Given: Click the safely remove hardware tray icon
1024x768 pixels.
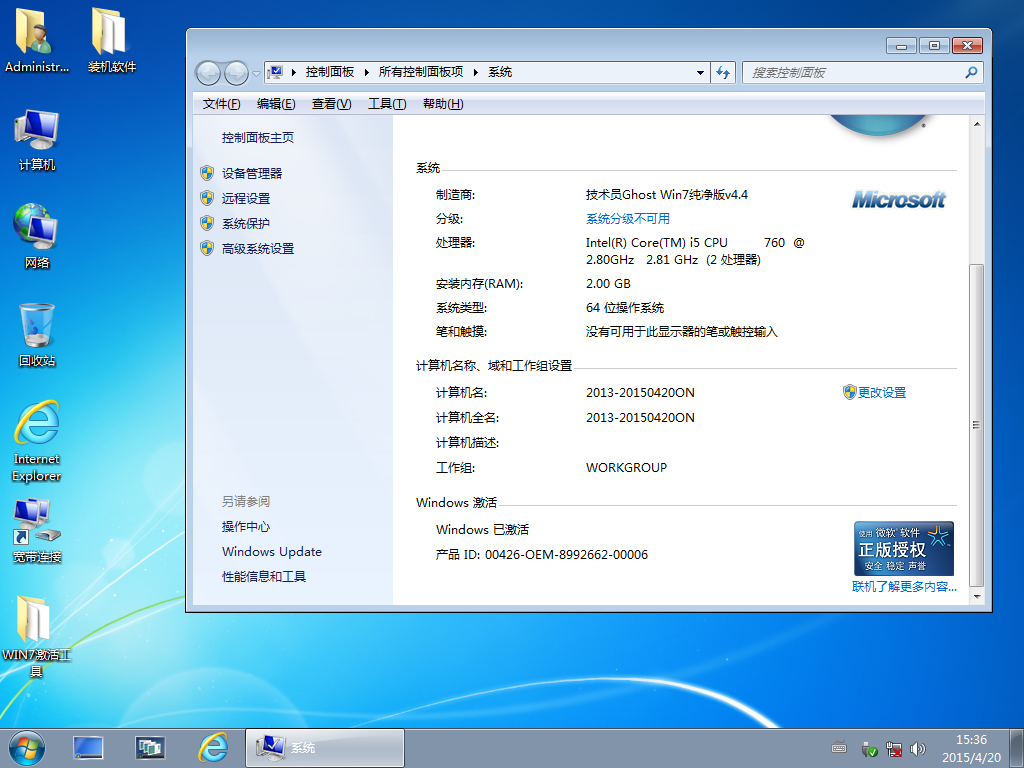Looking at the screenshot, I should (869, 749).
